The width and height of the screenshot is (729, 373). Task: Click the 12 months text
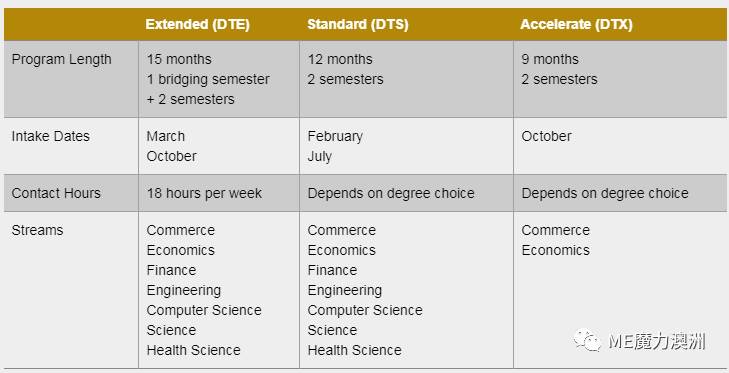(340, 60)
